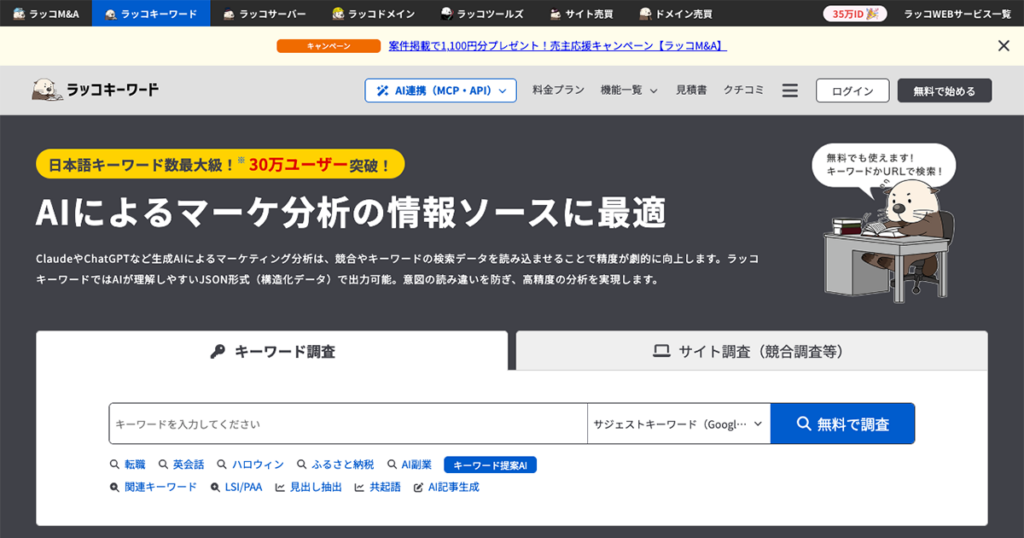
Task: Open the サジェストキーワード search type dropdown
Action: click(x=679, y=424)
